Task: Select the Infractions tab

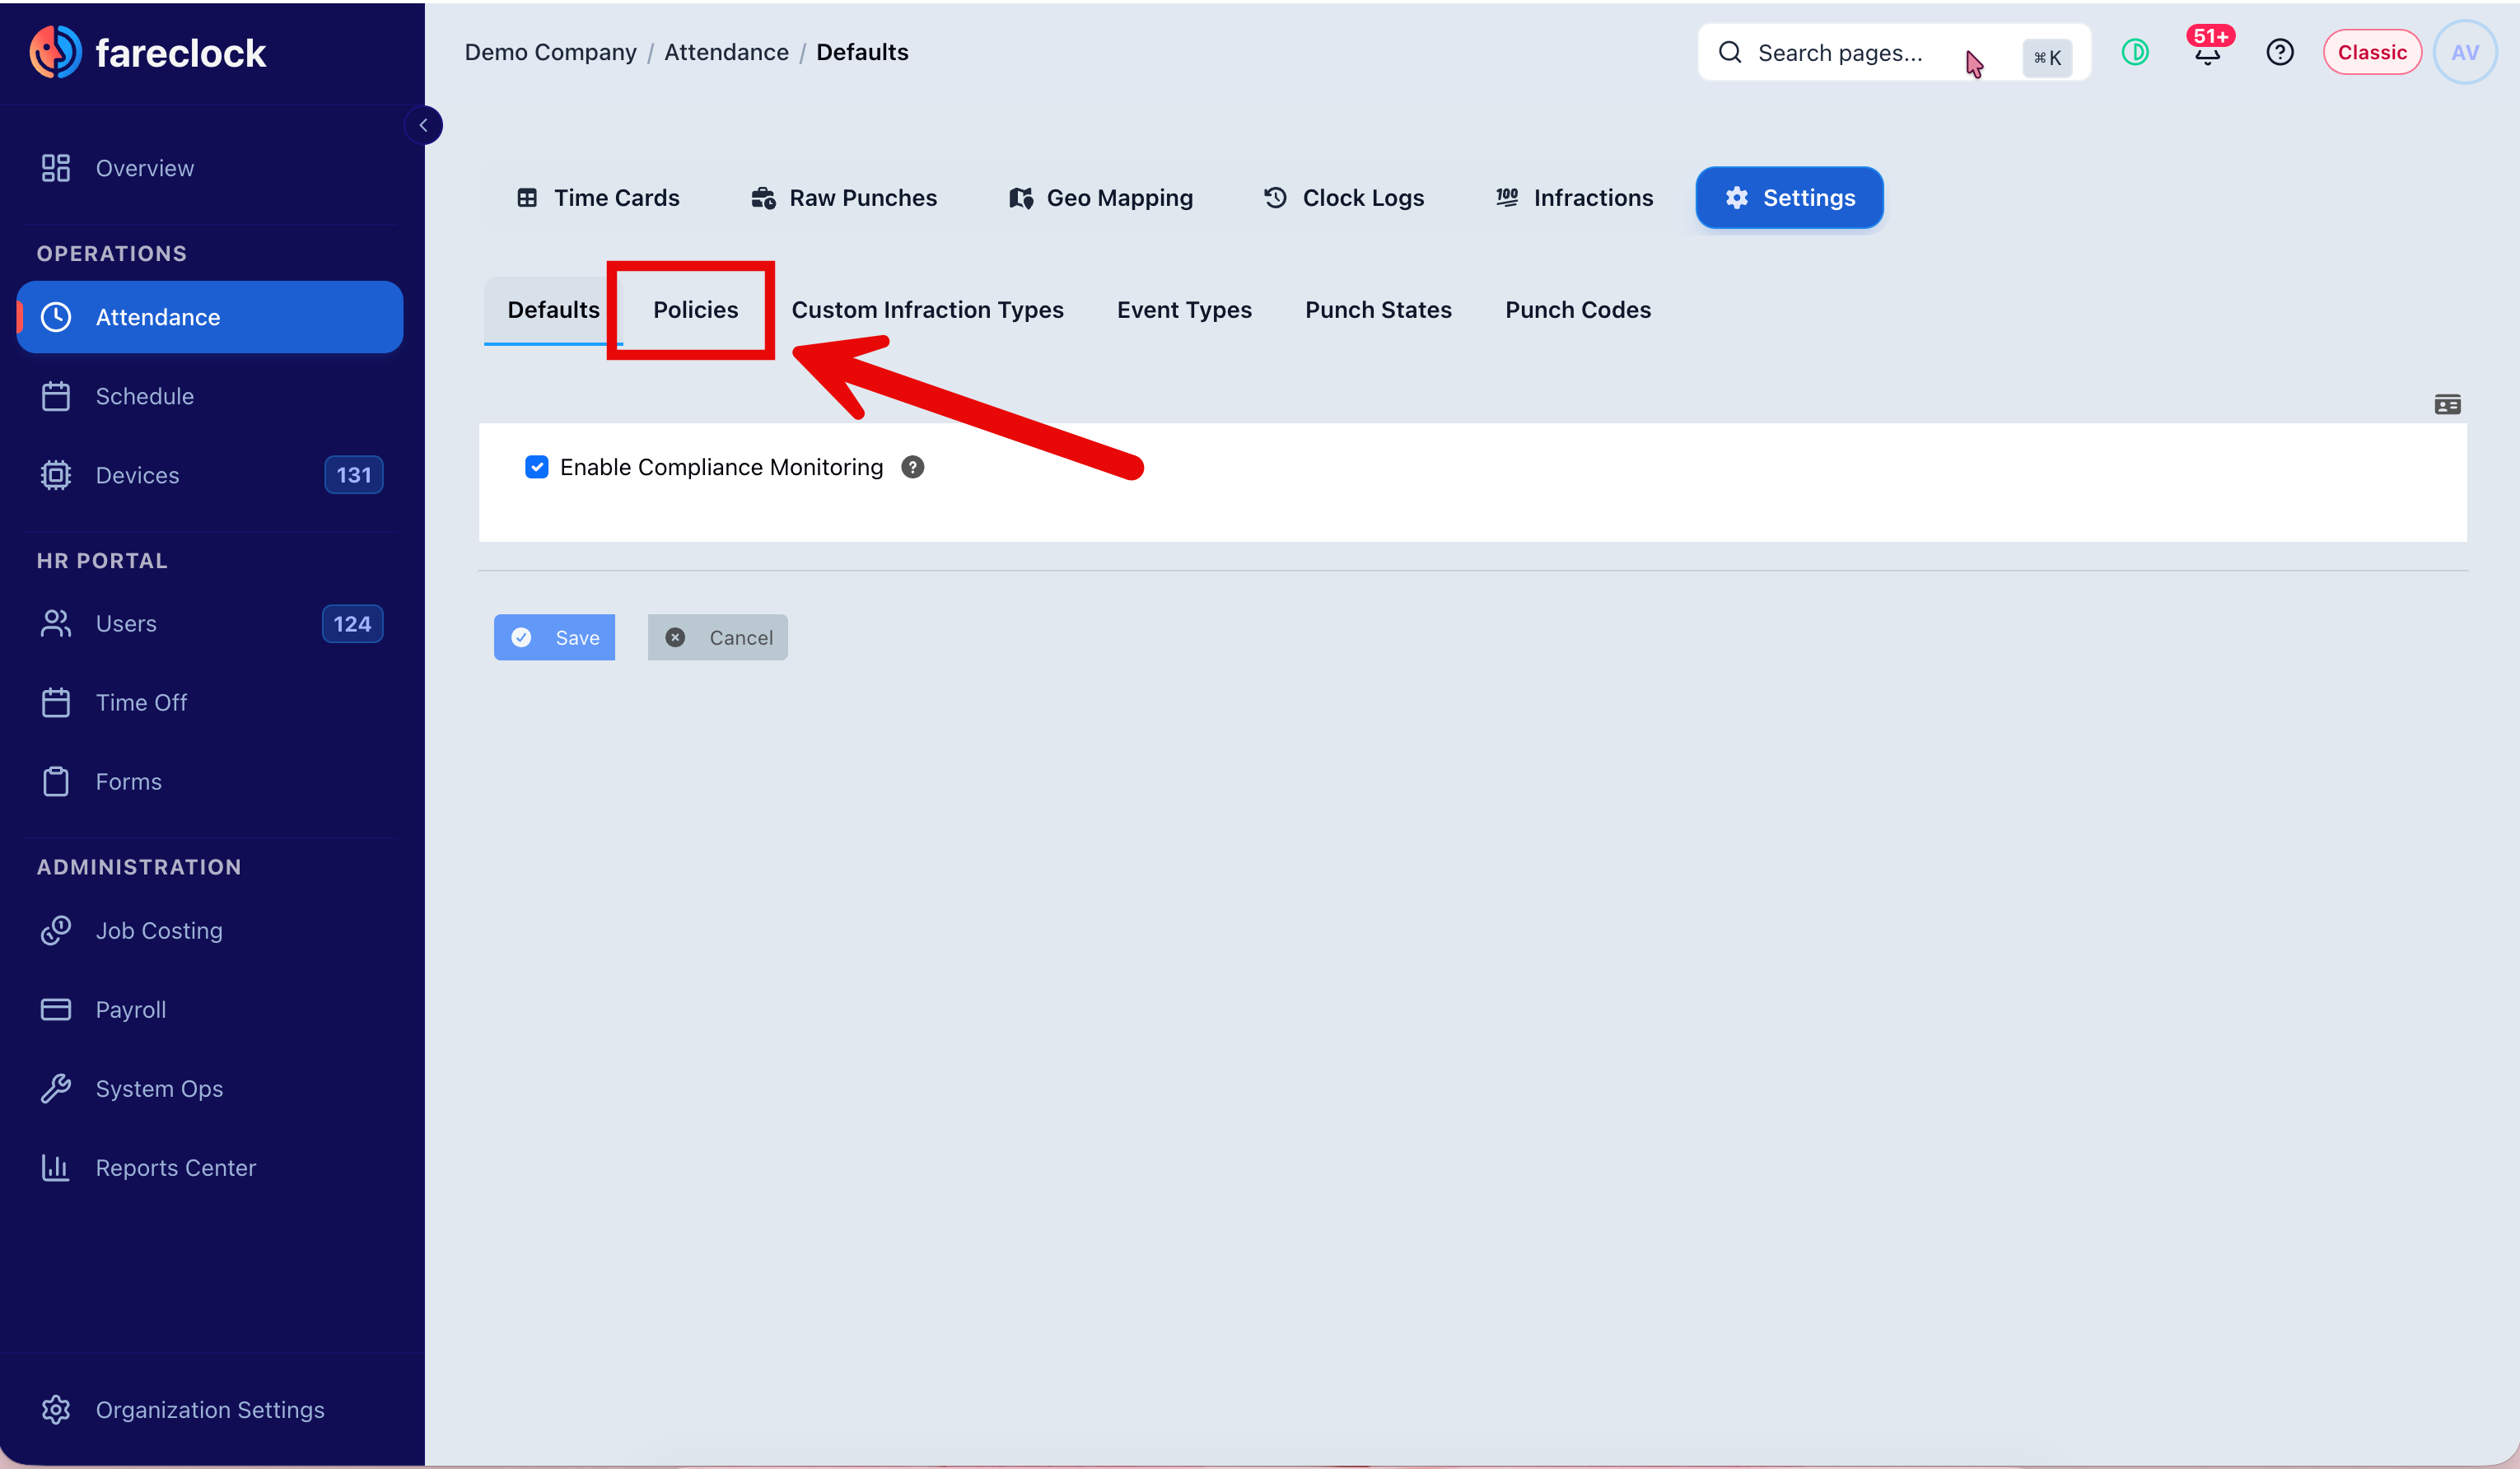Action: click(1574, 198)
